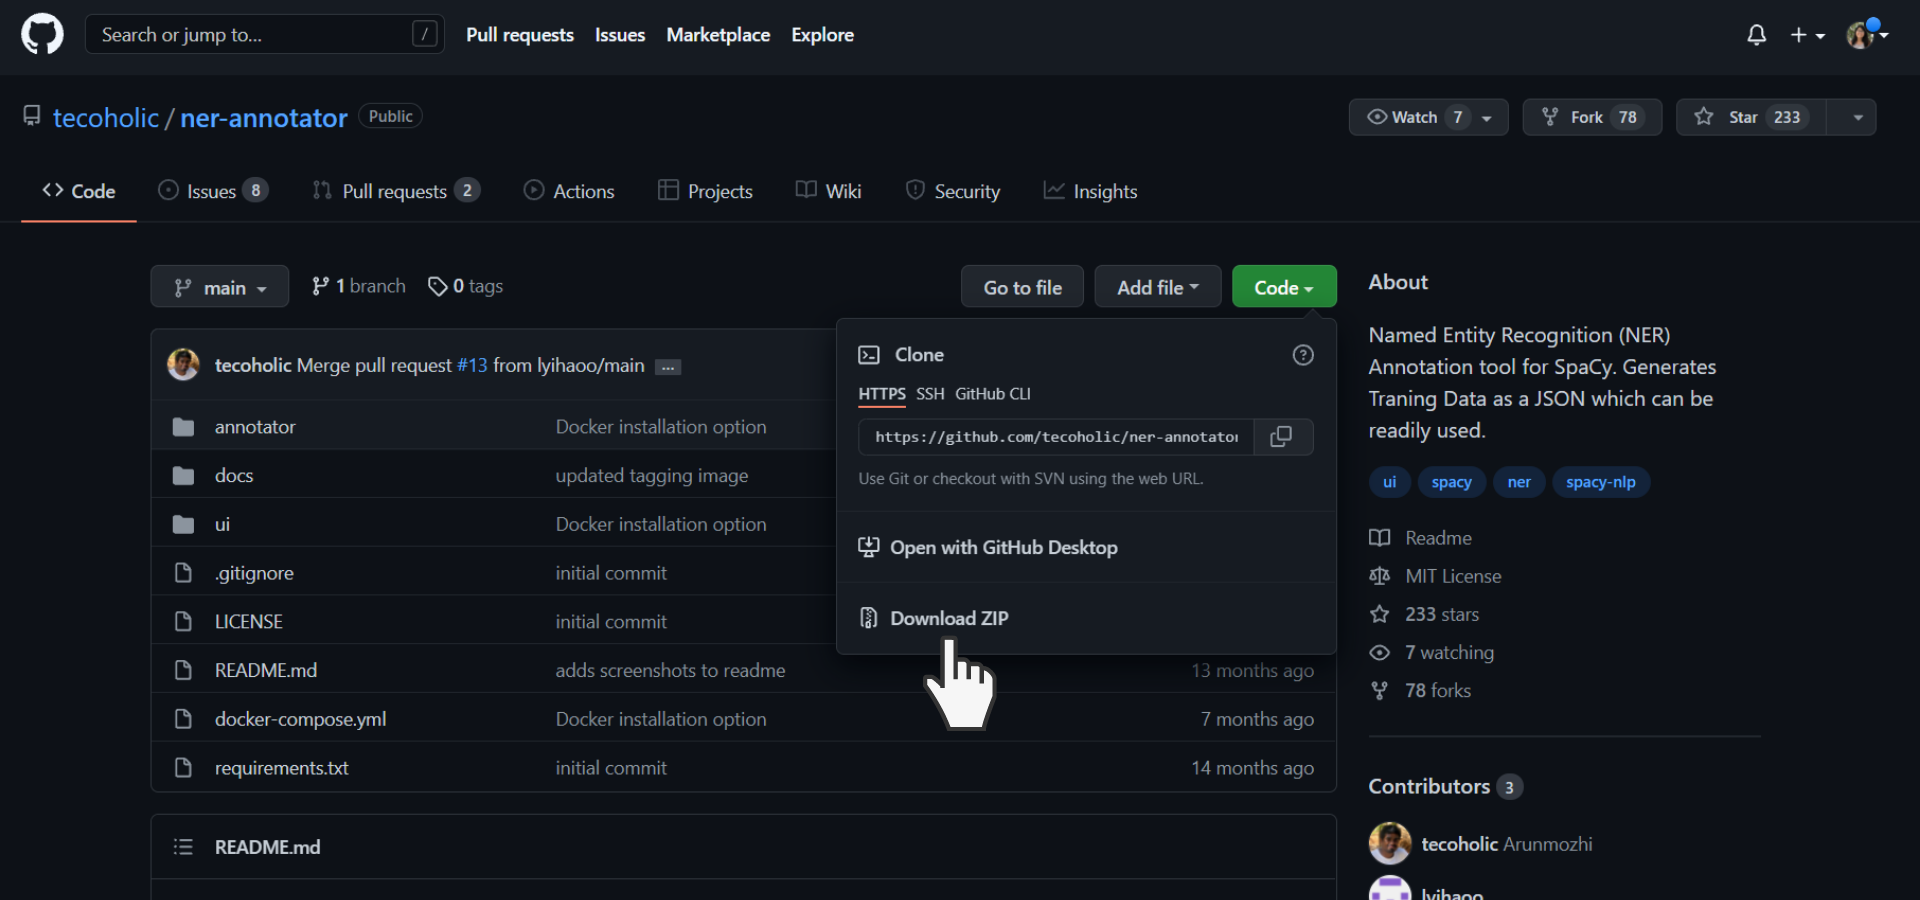The image size is (1920, 900).
Task: Open the main branch selector
Action: click(x=220, y=287)
